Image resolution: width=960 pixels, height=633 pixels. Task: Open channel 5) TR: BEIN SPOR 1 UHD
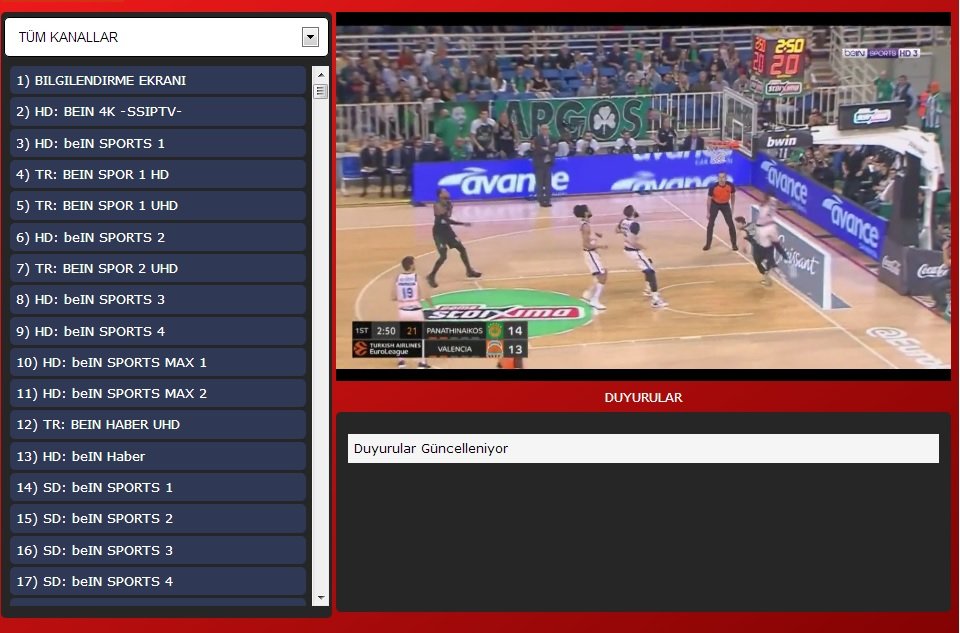tap(158, 206)
